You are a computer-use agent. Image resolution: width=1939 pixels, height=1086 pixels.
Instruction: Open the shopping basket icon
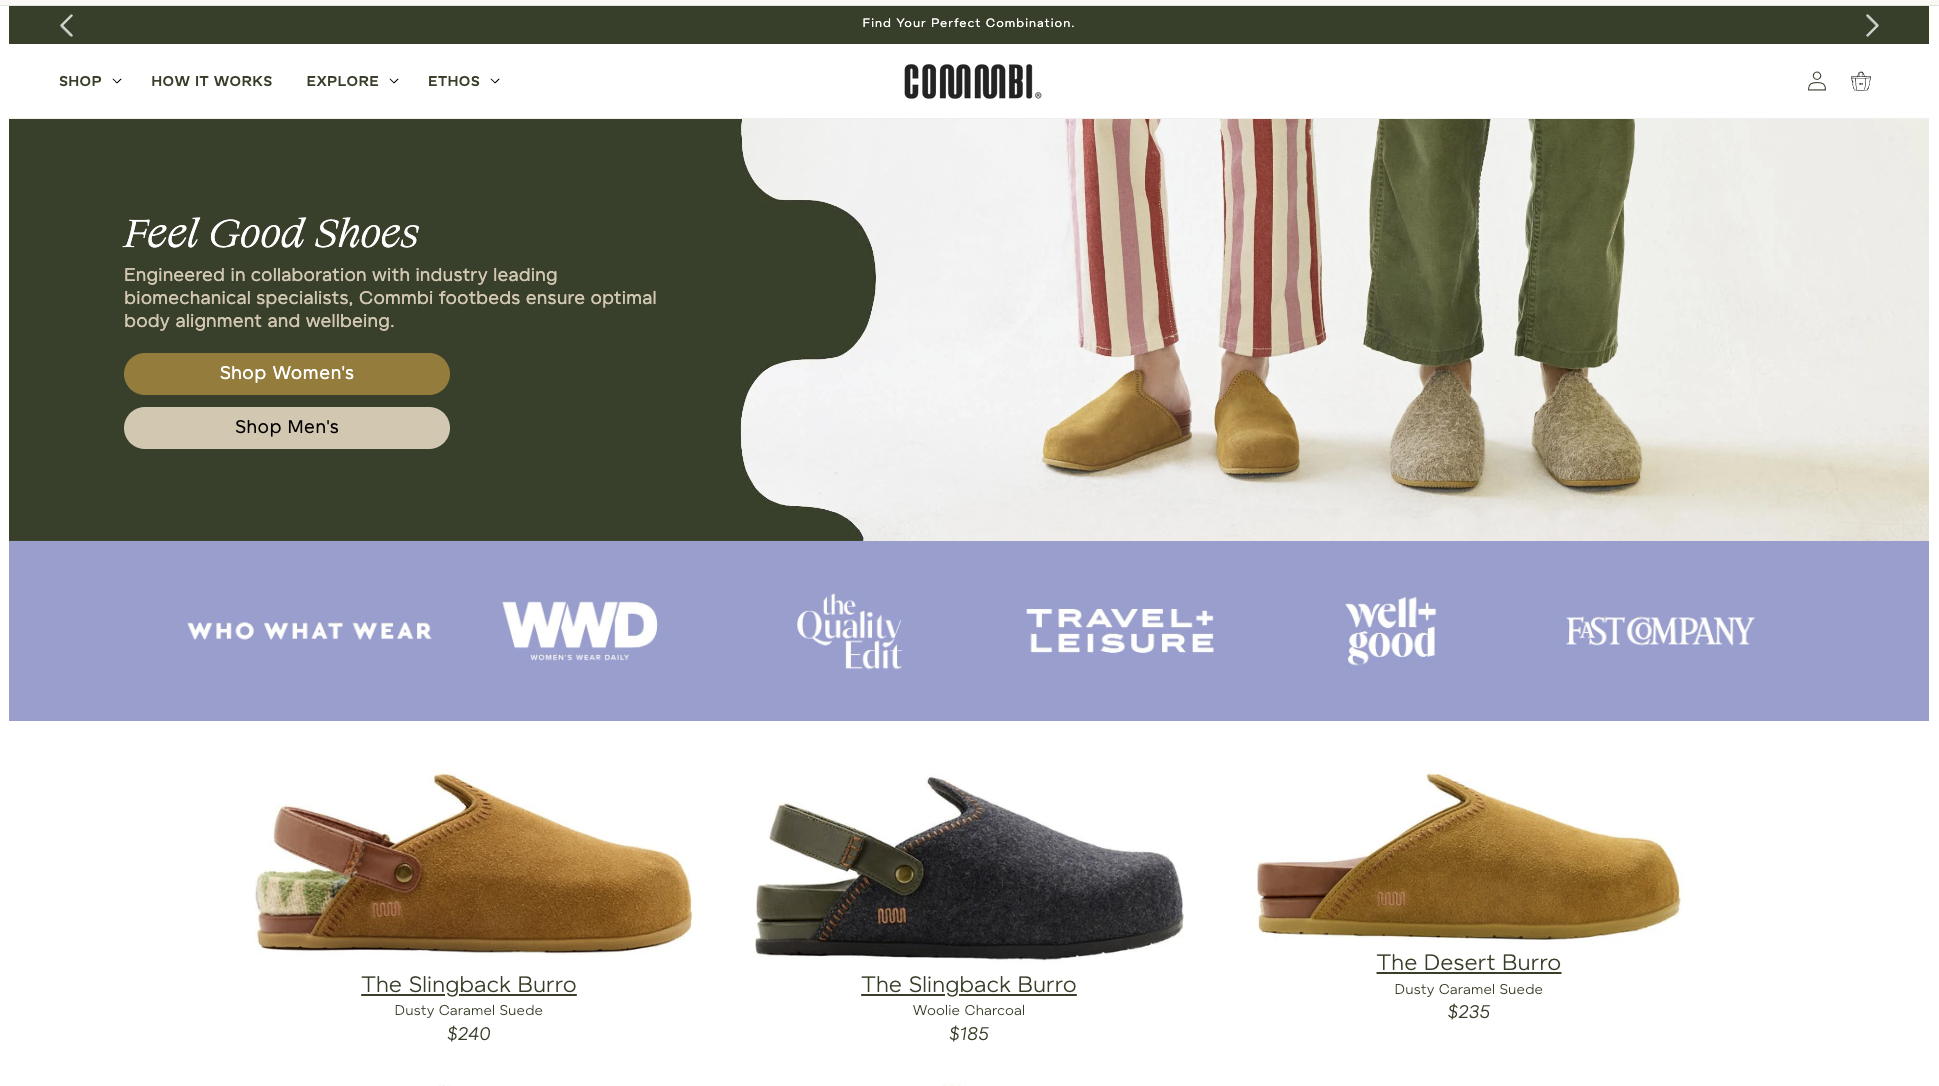coord(1860,81)
